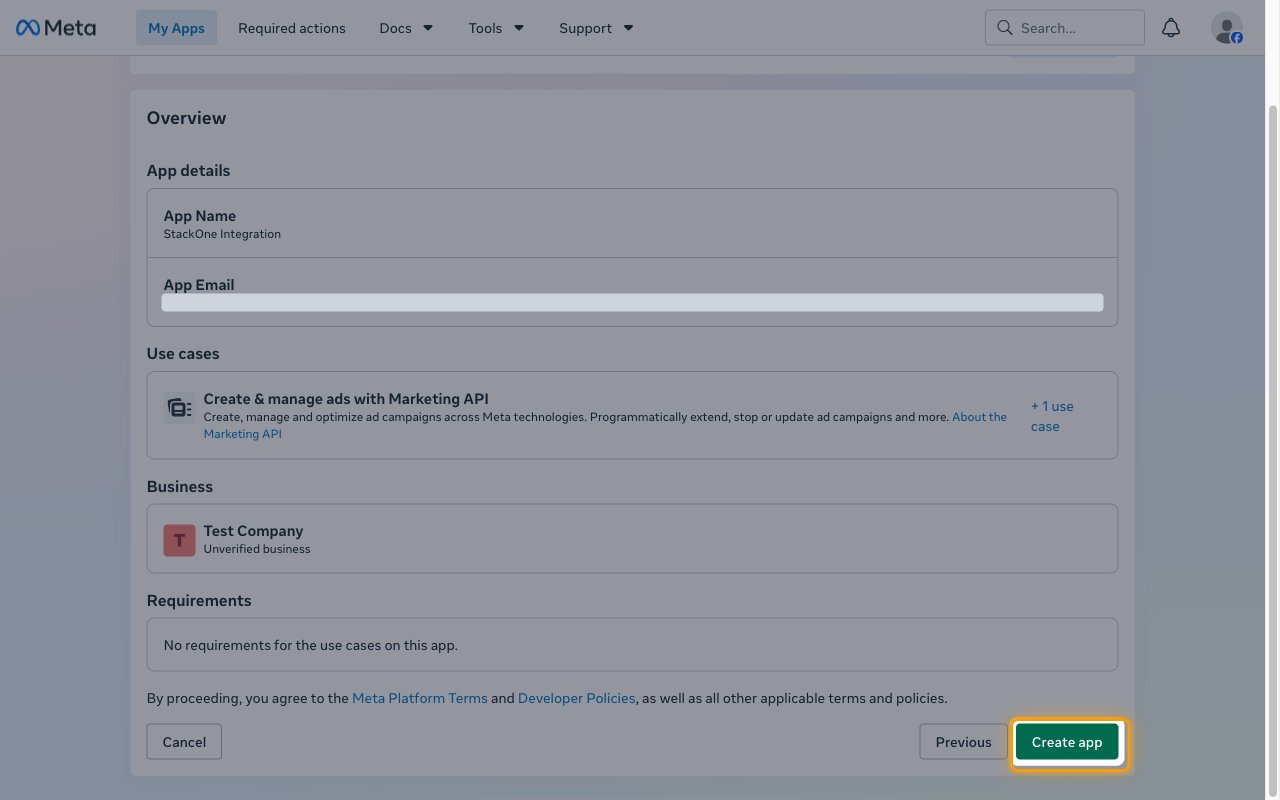
Task: Click the Overview section heading
Action: [187, 118]
